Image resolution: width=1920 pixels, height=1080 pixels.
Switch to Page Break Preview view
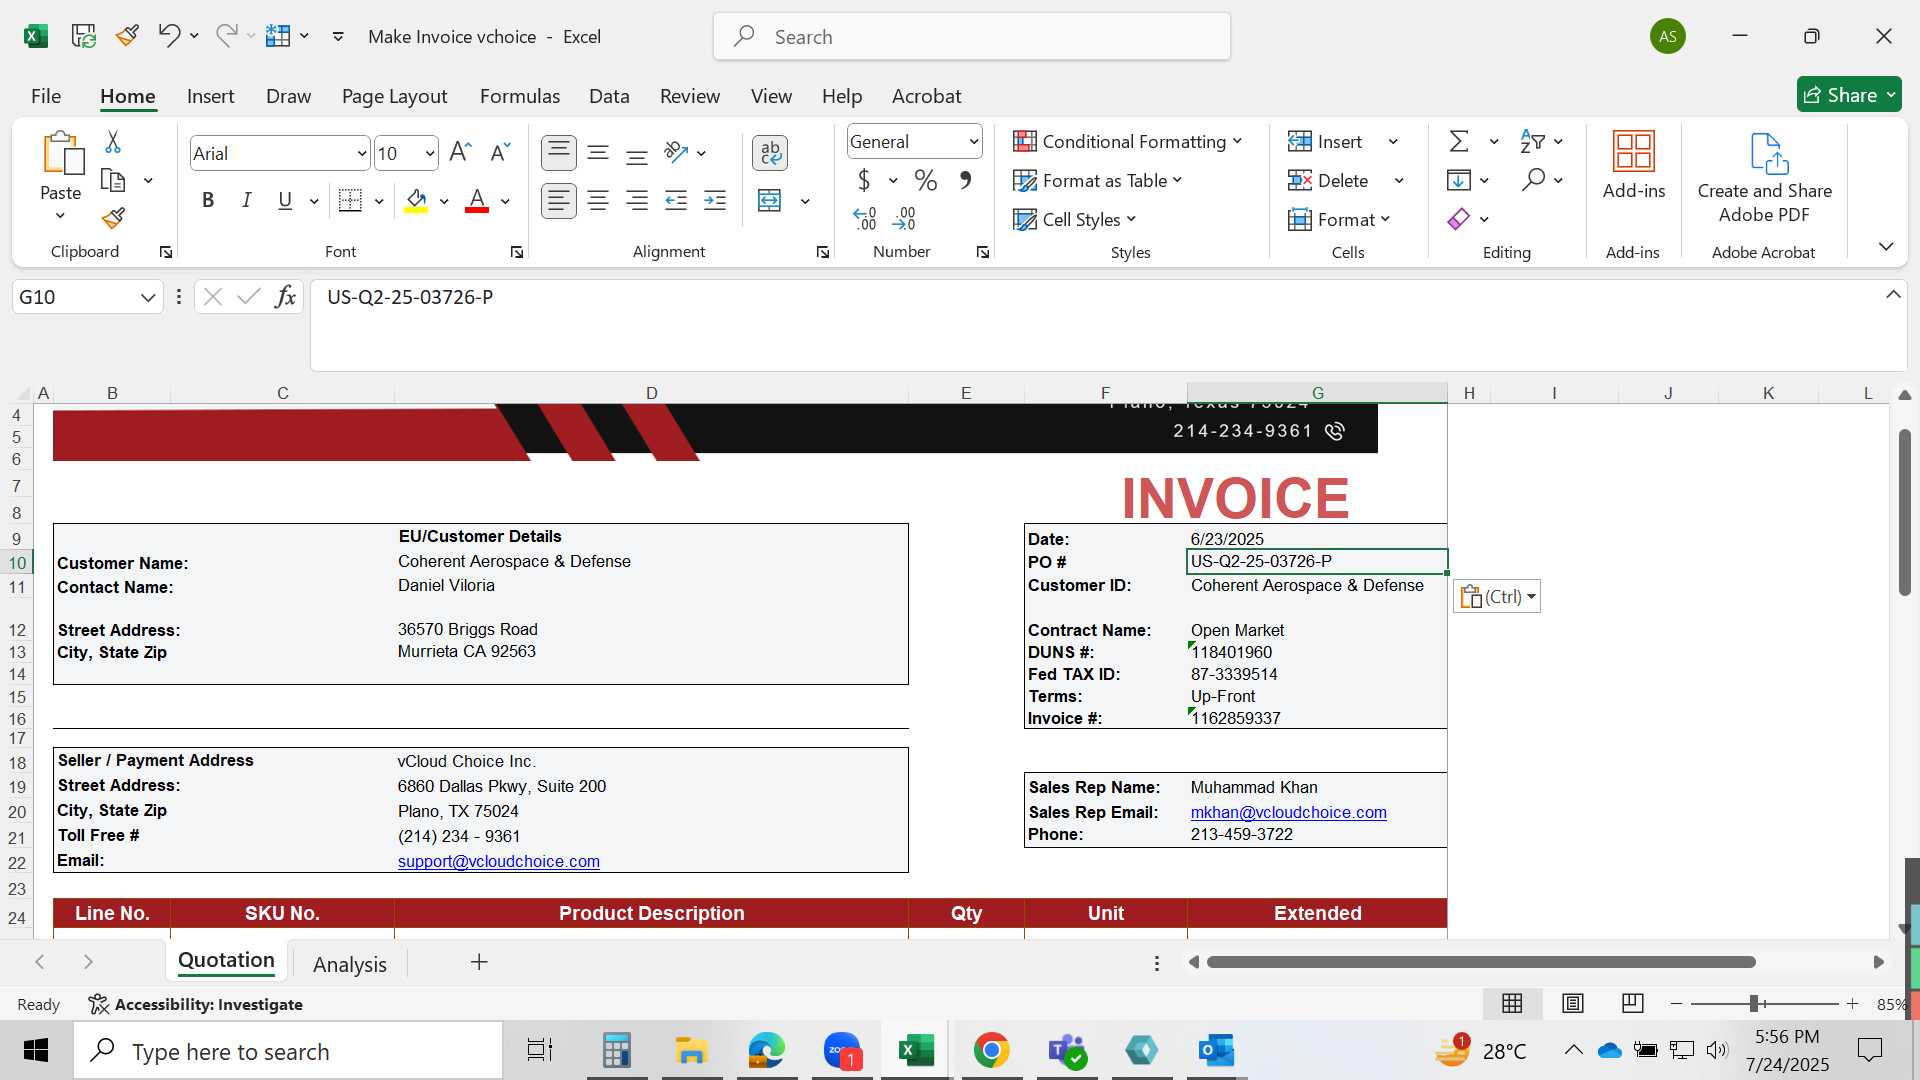[x=1632, y=1003]
